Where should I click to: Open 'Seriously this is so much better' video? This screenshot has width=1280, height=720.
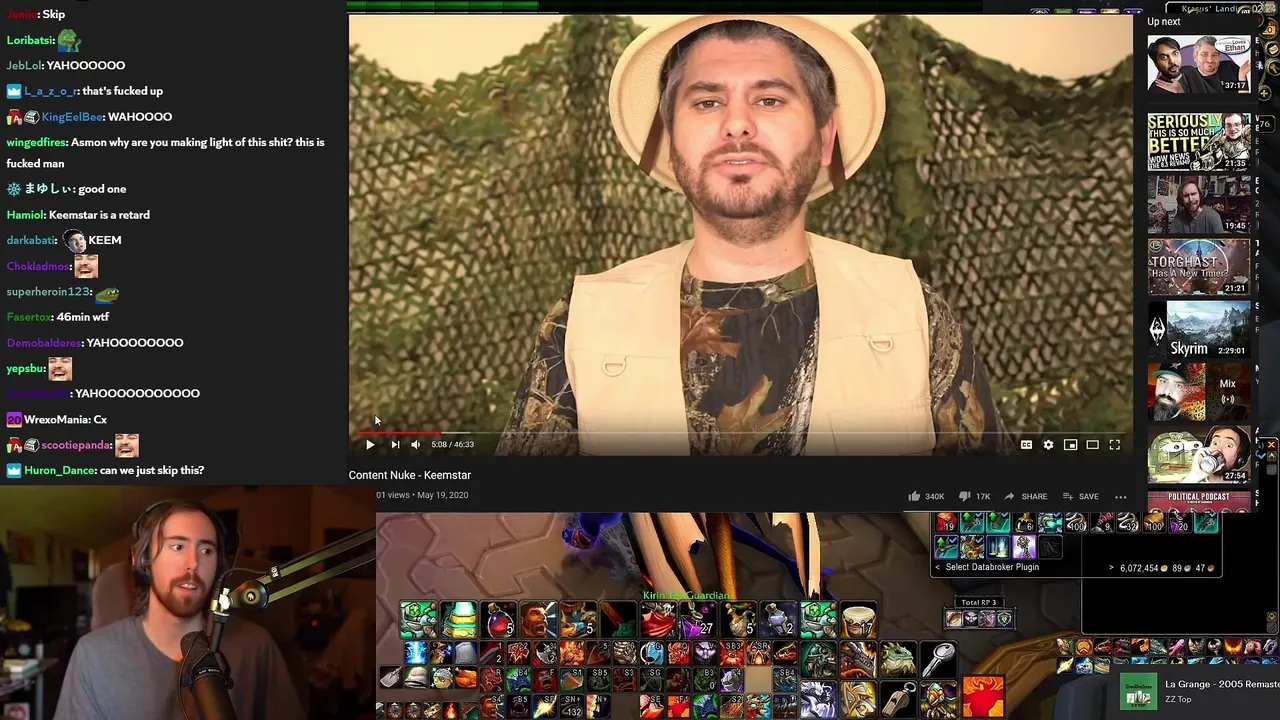tap(1198, 141)
